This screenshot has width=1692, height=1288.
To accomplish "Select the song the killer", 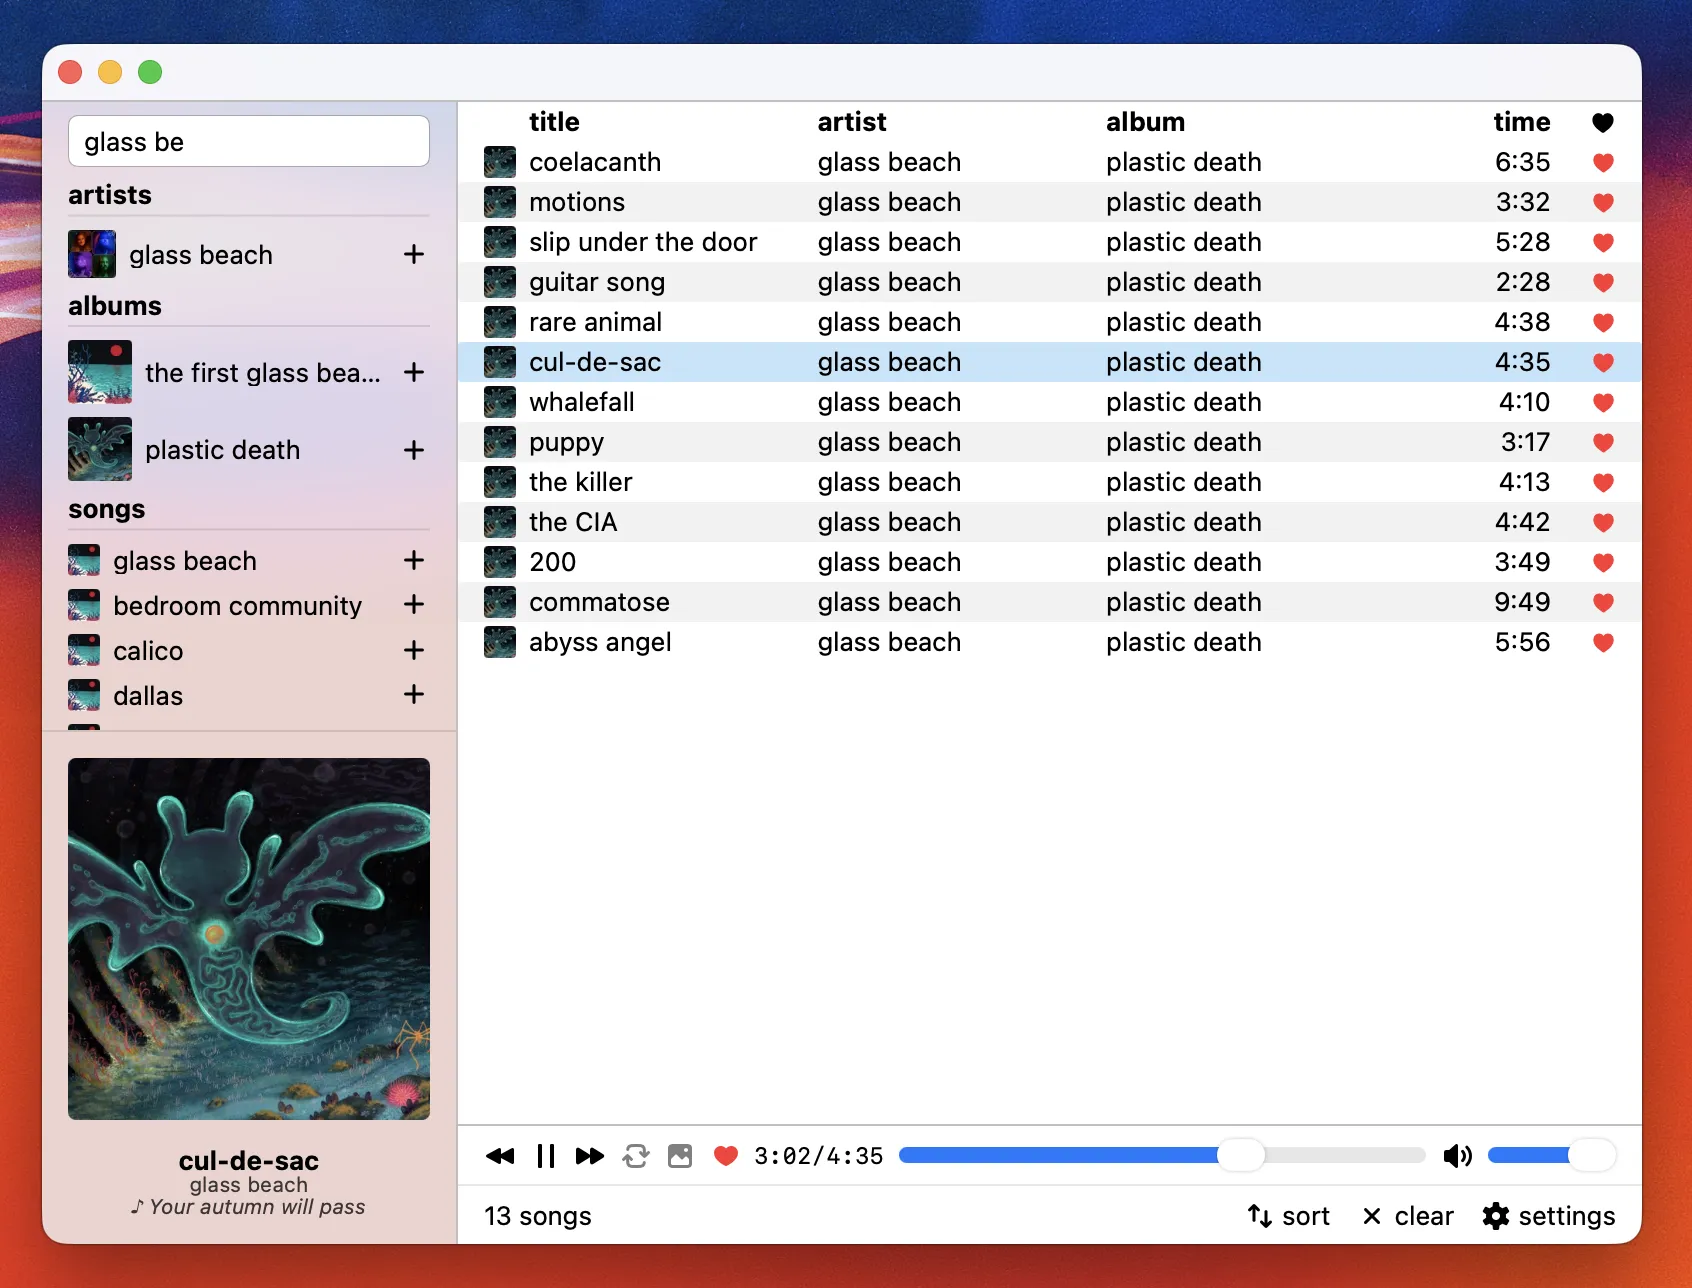I will (1049, 482).
